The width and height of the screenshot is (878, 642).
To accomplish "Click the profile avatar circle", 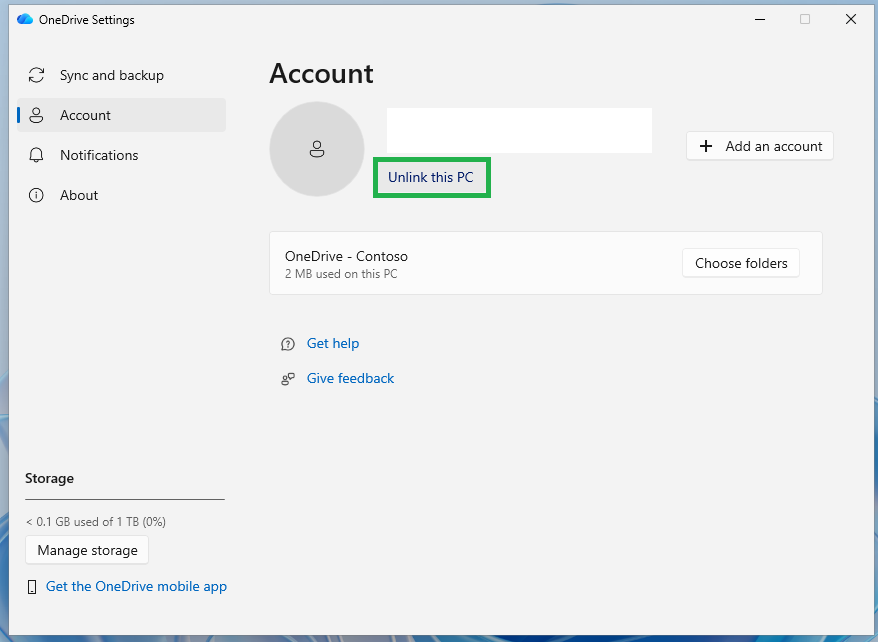I will coord(317,149).
